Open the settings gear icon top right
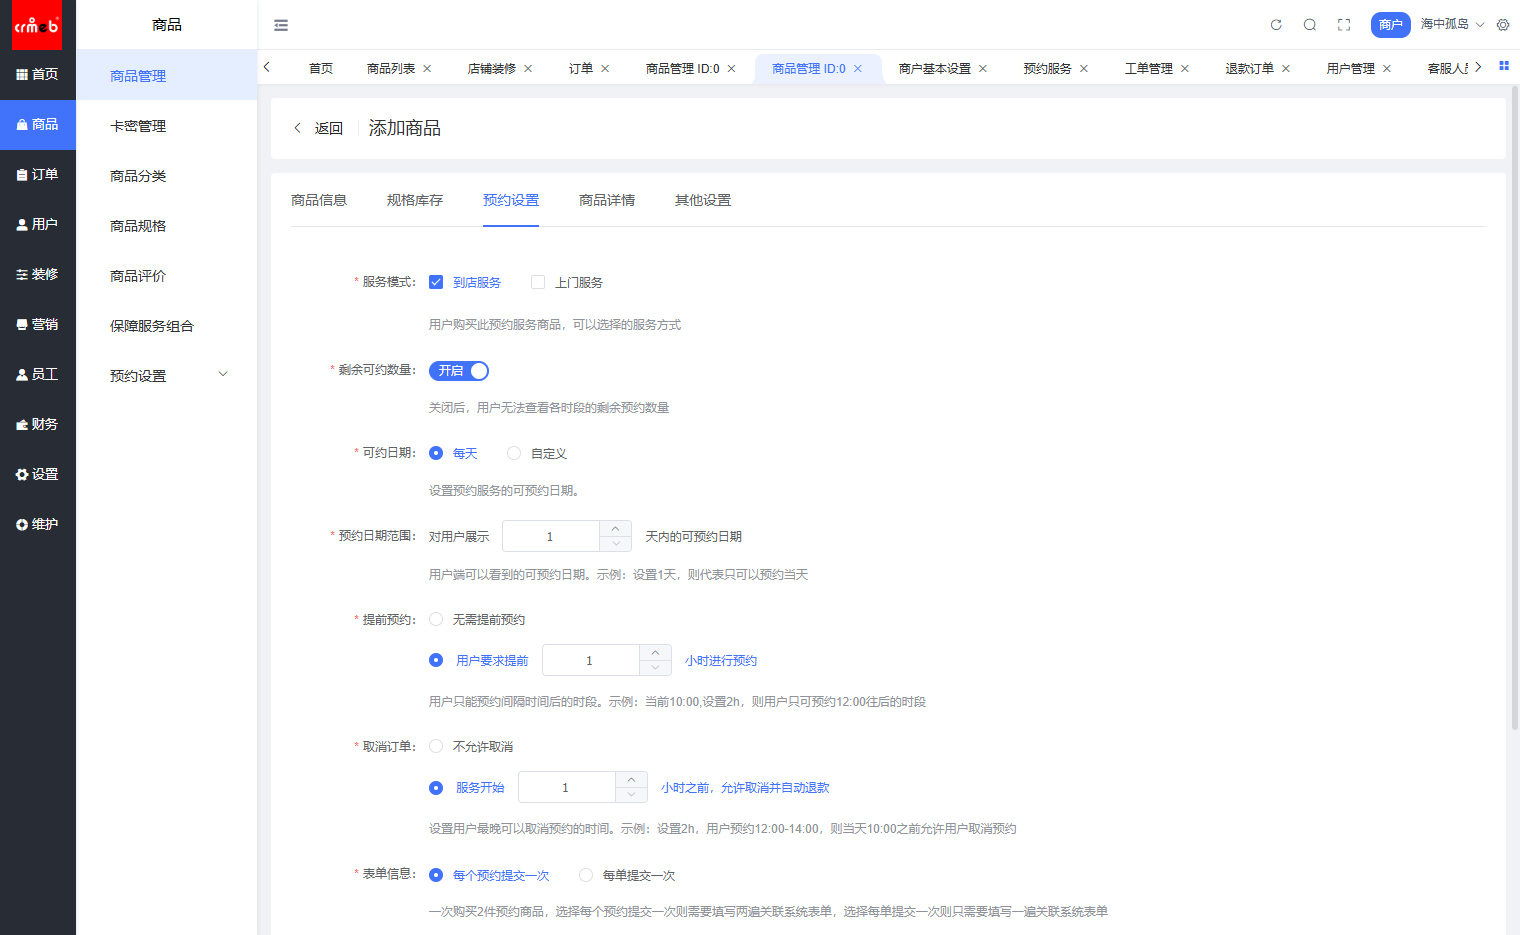This screenshot has width=1520, height=935. (x=1503, y=25)
